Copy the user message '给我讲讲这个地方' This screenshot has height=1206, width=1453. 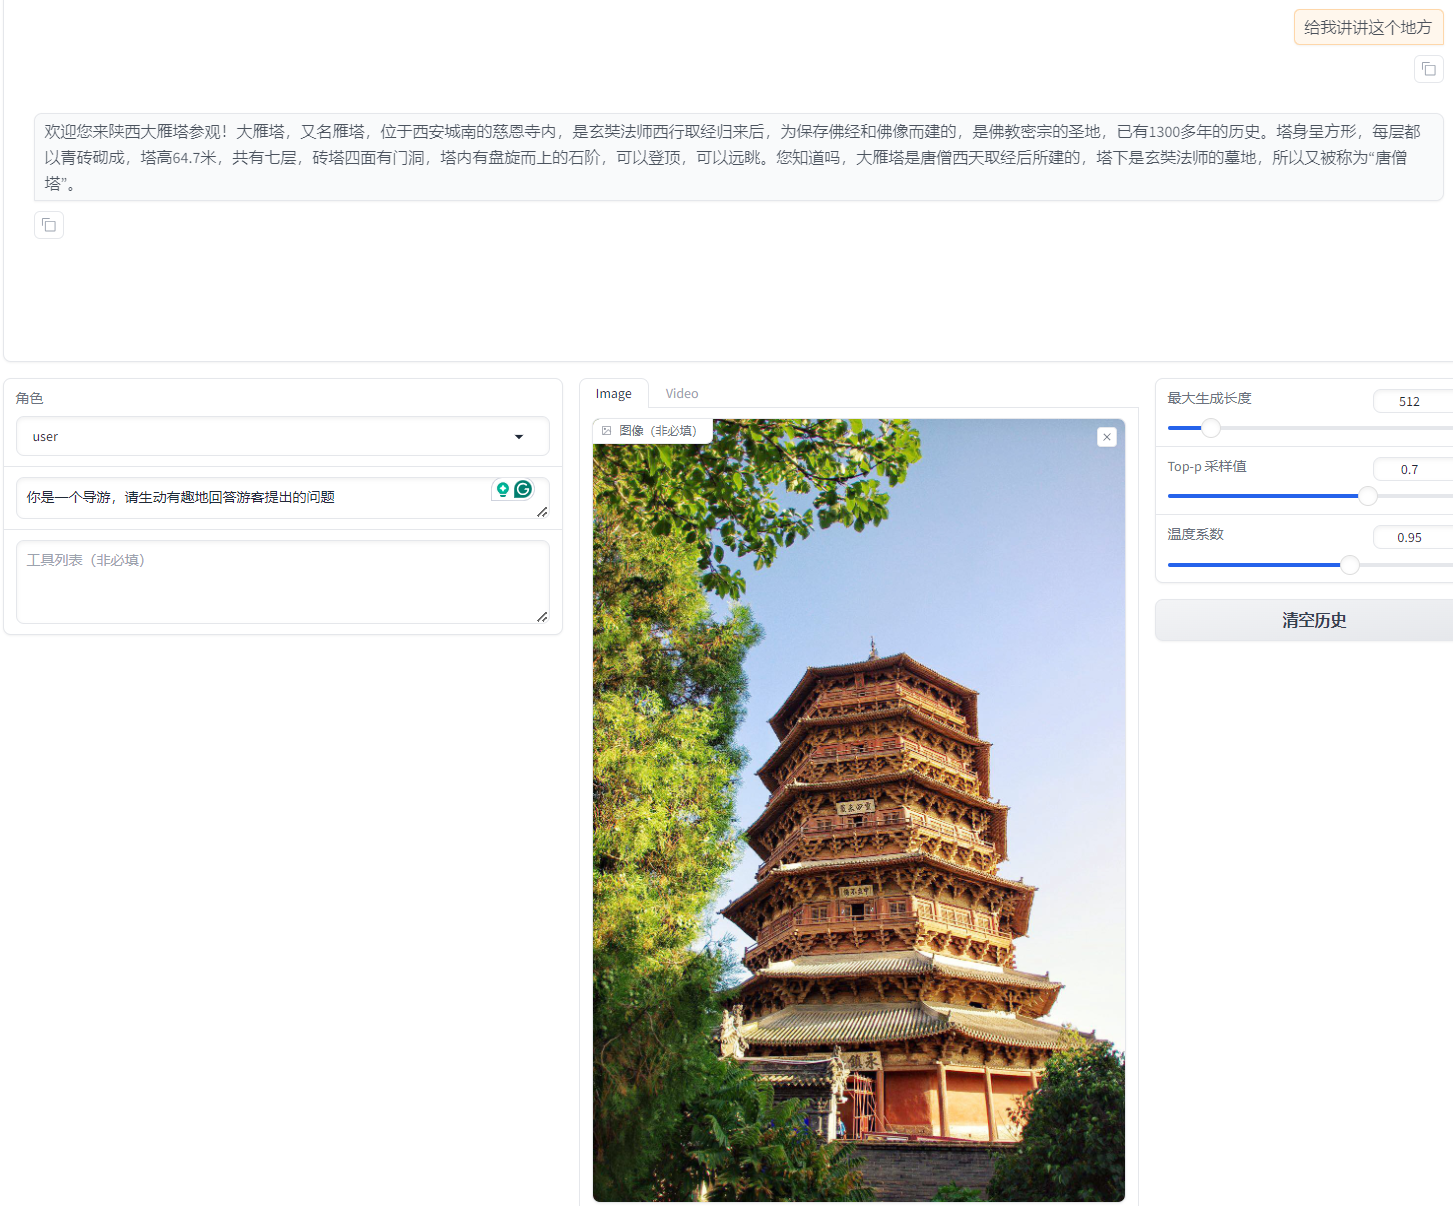(x=1428, y=69)
